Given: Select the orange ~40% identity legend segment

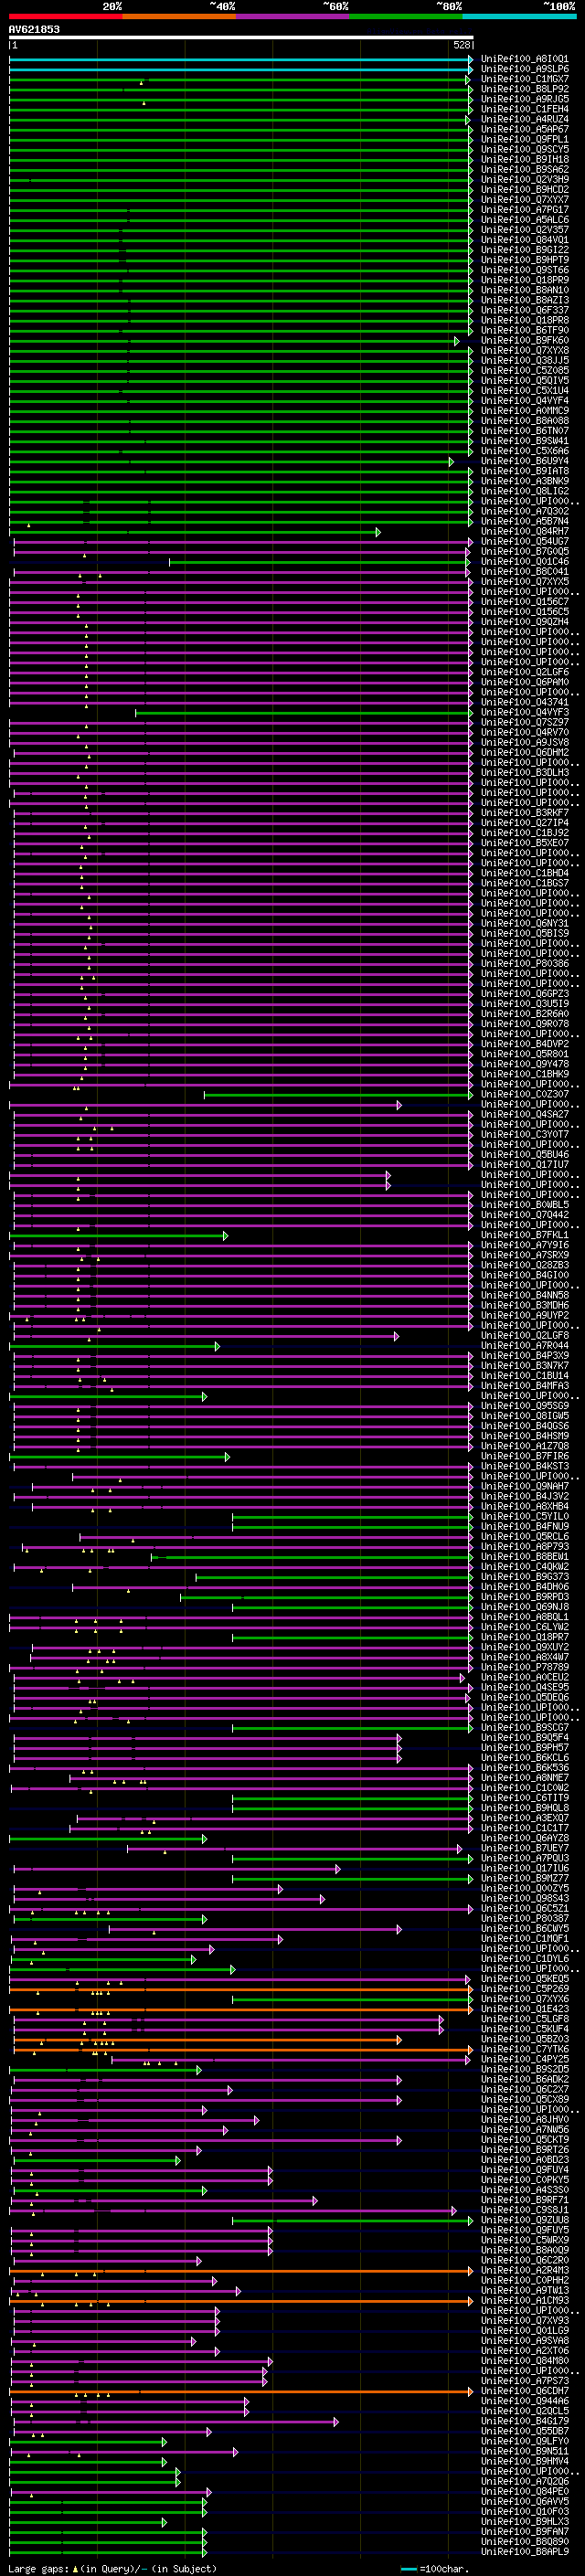Looking at the screenshot, I should [179, 16].
